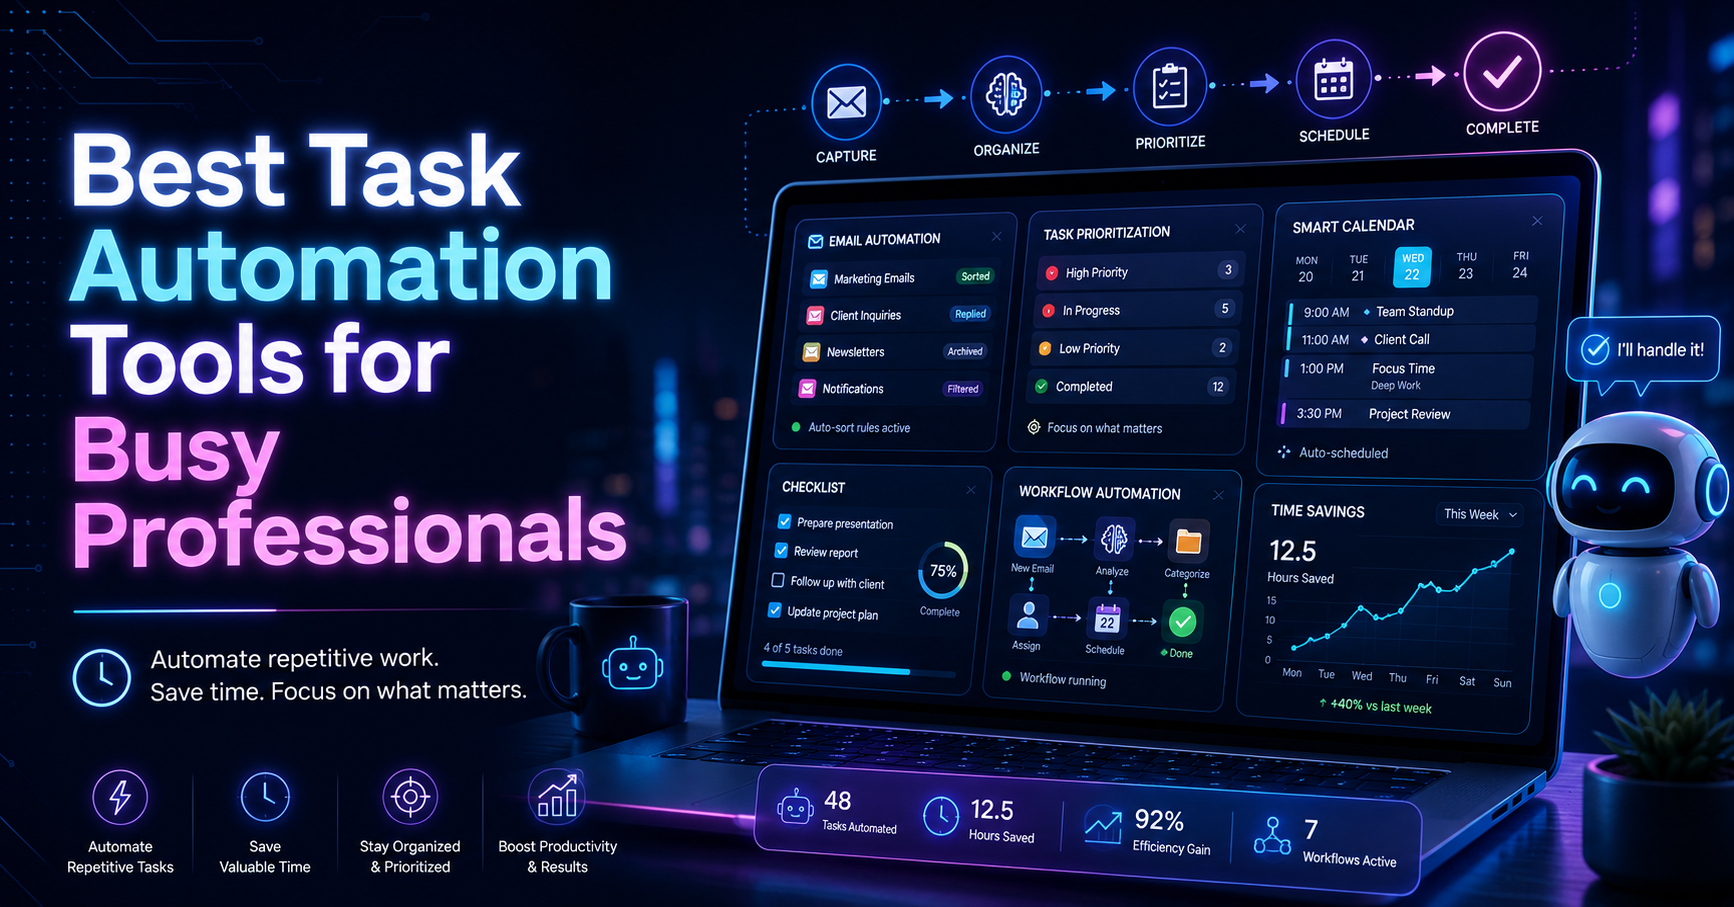The width and height of the screenshot is (1734, 907).
Task: Select the WED 22 calendar day
Action: [1412, 267]
